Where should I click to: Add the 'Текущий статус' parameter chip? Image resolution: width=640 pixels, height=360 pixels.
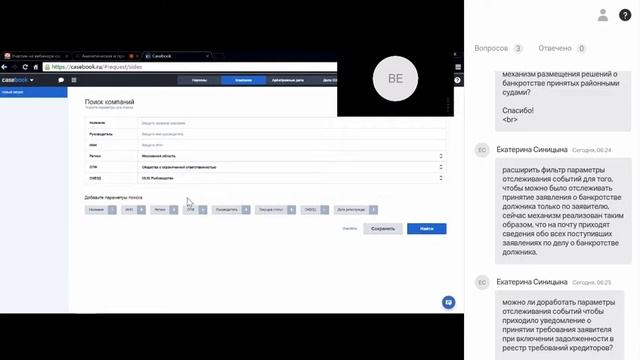click(275, 210)
